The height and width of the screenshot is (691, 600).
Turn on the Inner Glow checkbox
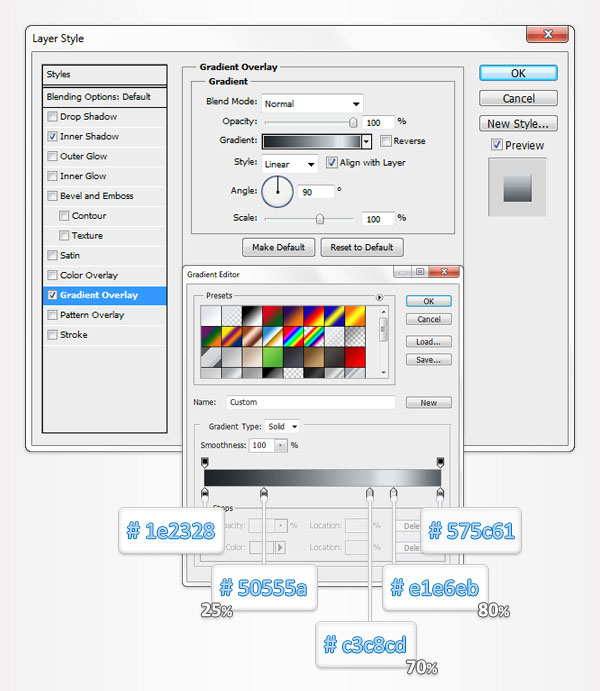tap(52, 176)
